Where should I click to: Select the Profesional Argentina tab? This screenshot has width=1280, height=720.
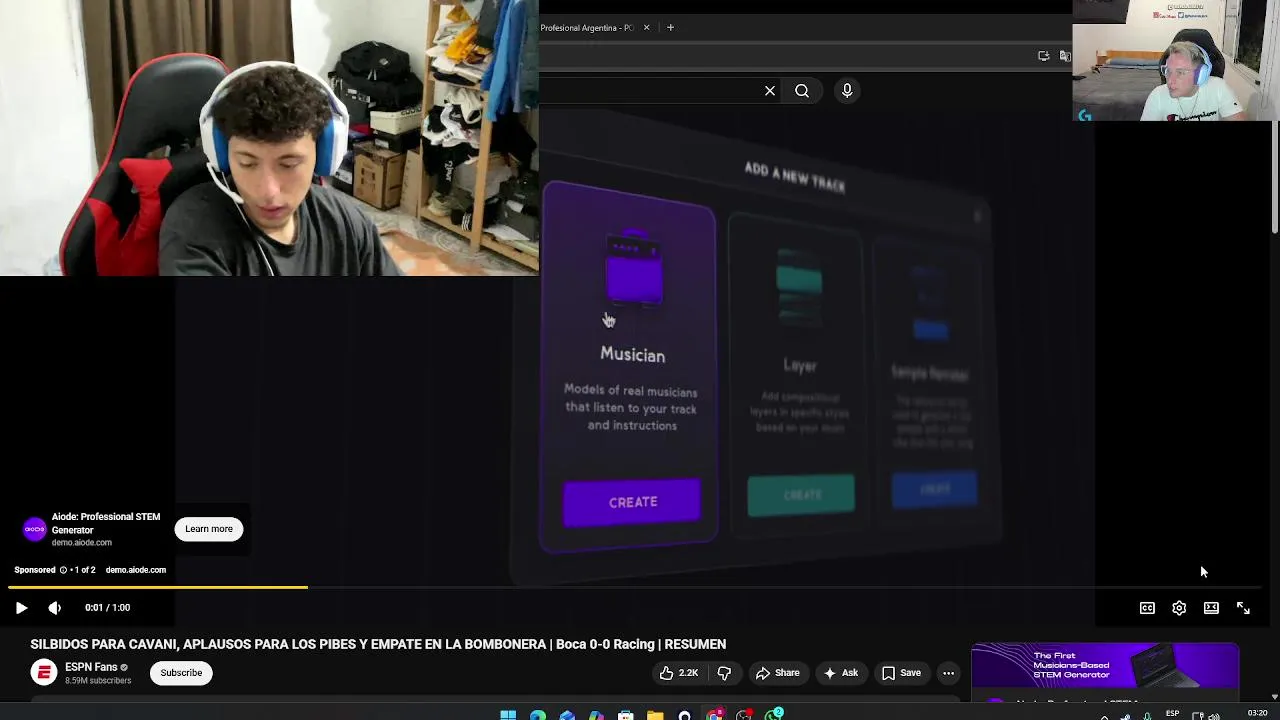pyautogui.click(x=588, y=28)
